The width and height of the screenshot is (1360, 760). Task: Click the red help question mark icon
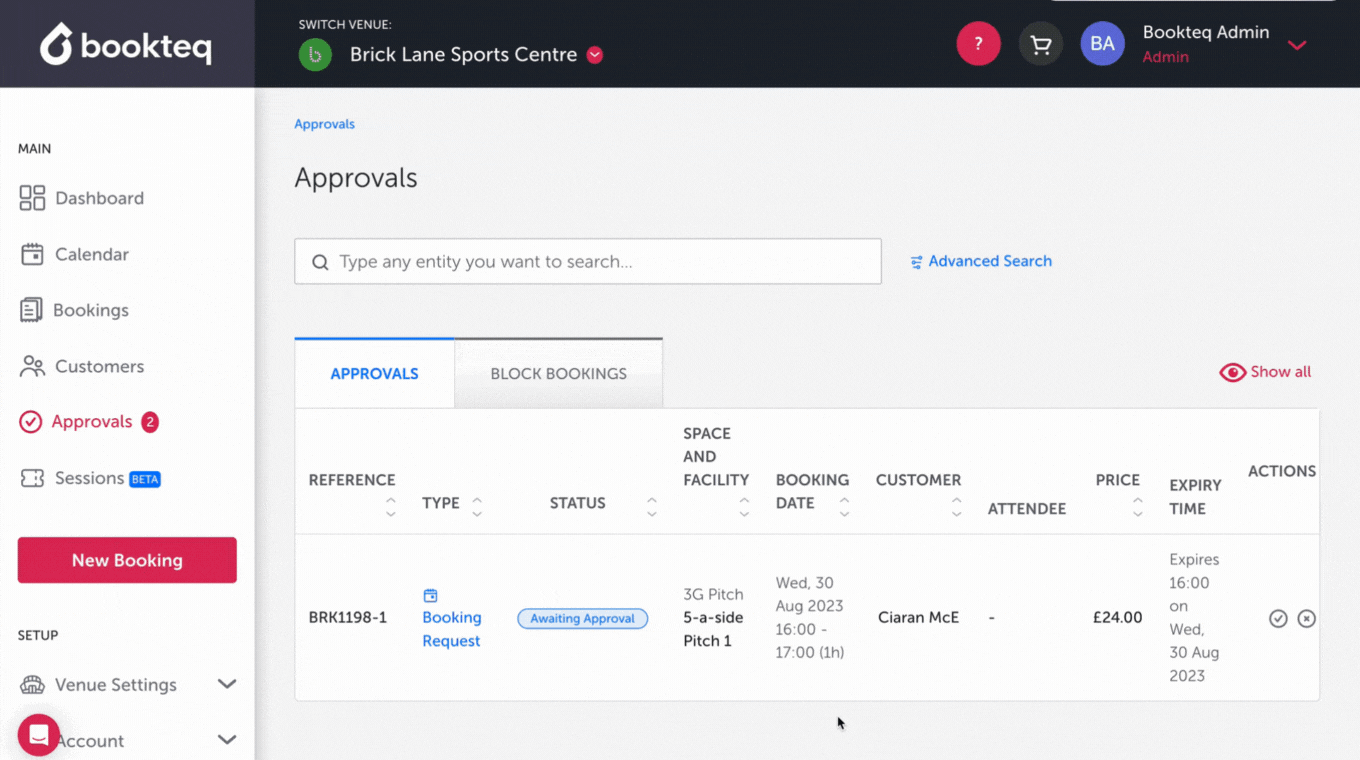pyautogui.click(x=978, y=44)
